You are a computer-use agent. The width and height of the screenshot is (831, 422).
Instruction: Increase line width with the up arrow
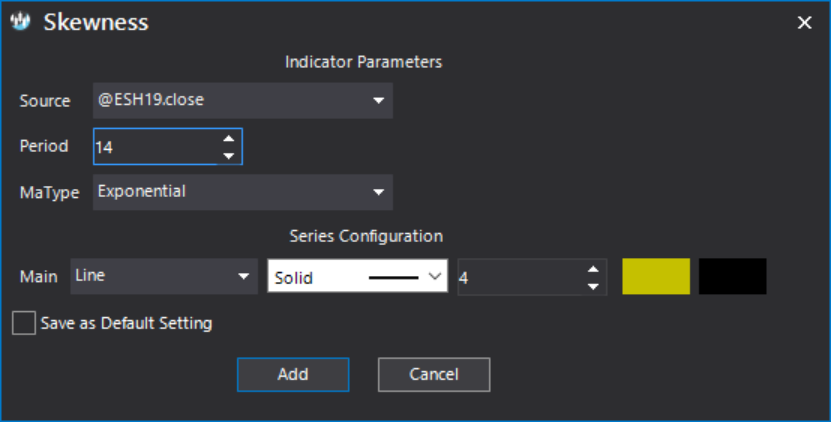click(x=593, y=269)
